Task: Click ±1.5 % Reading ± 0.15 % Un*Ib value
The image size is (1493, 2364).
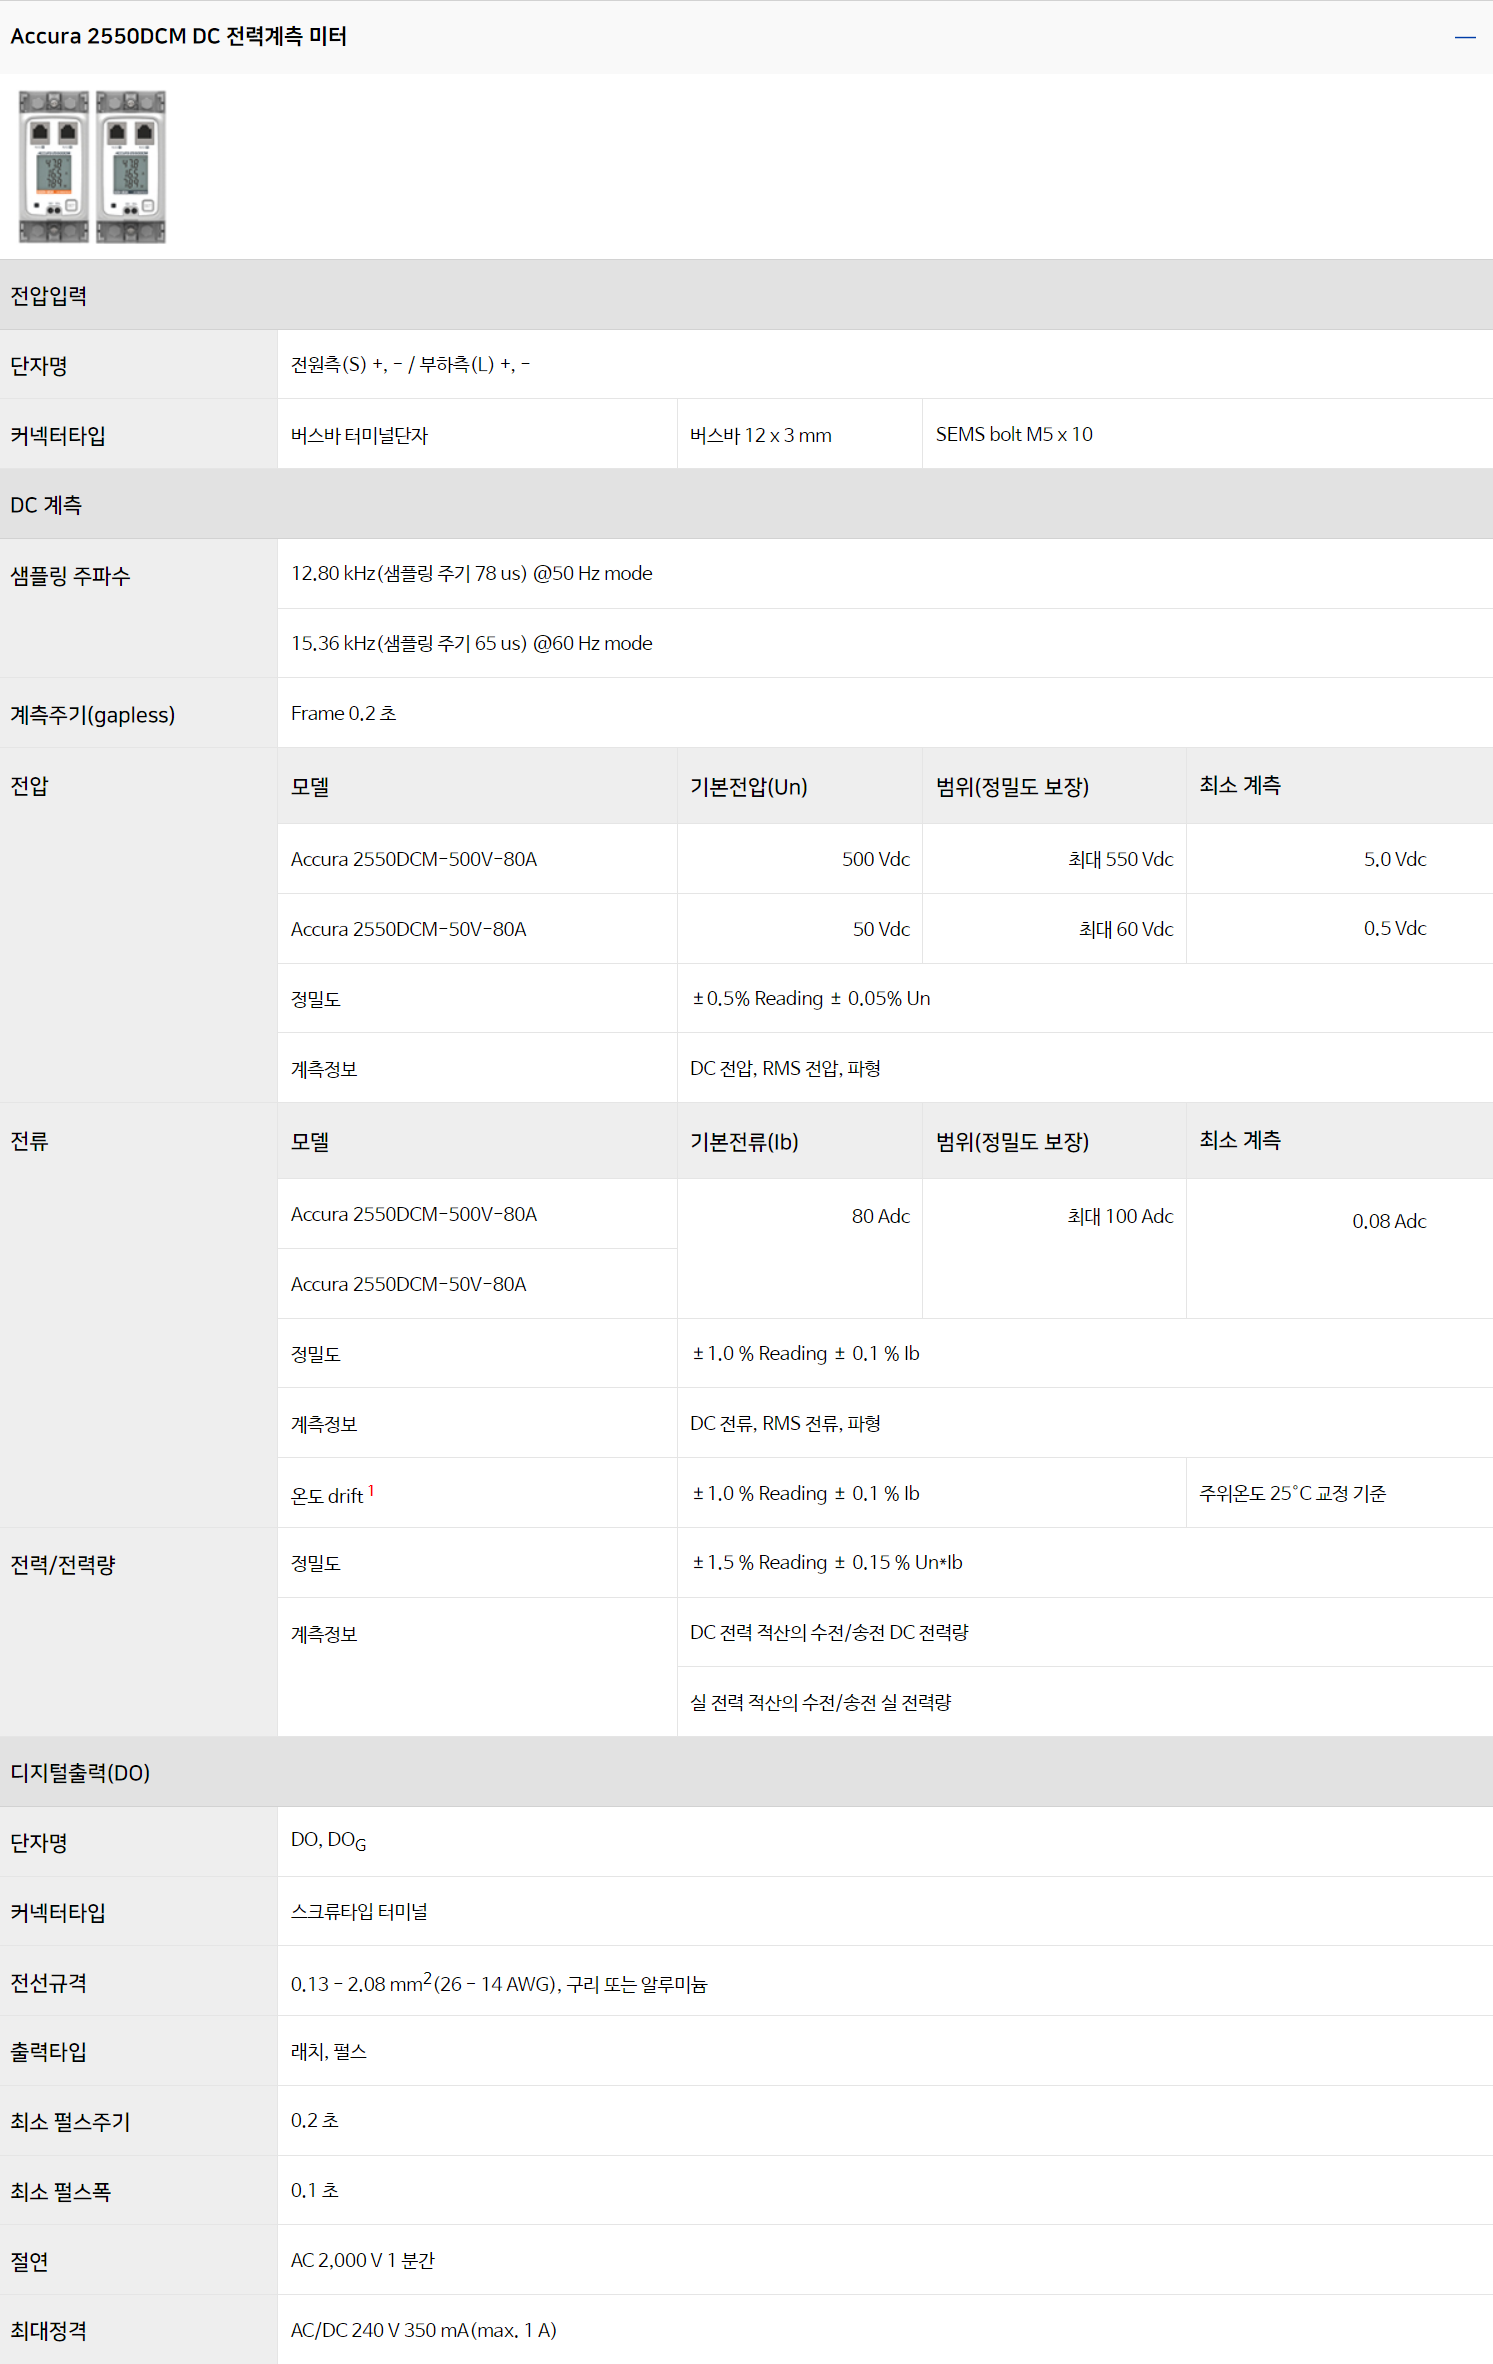Action: [827, 1562]
